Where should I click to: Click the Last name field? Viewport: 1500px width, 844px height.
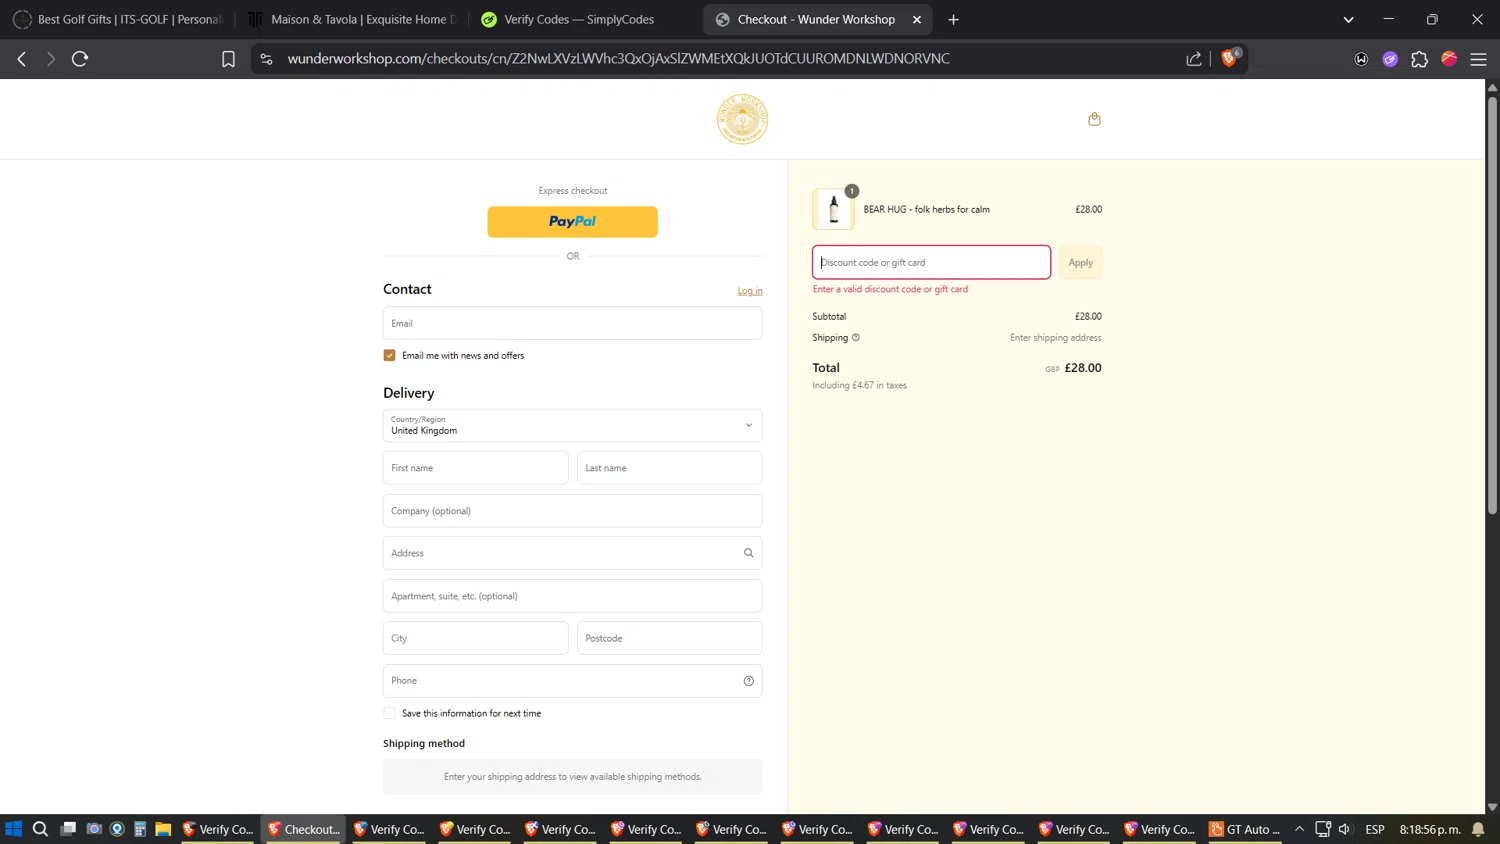tap(669, 468)
